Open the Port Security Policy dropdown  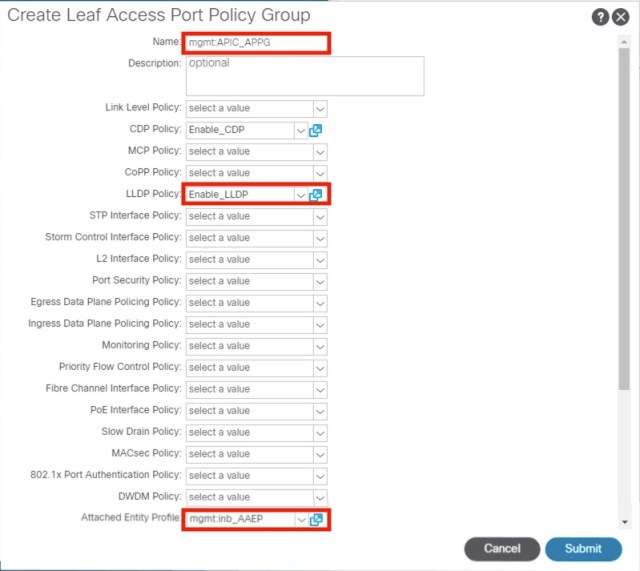(x=320, y=281)
